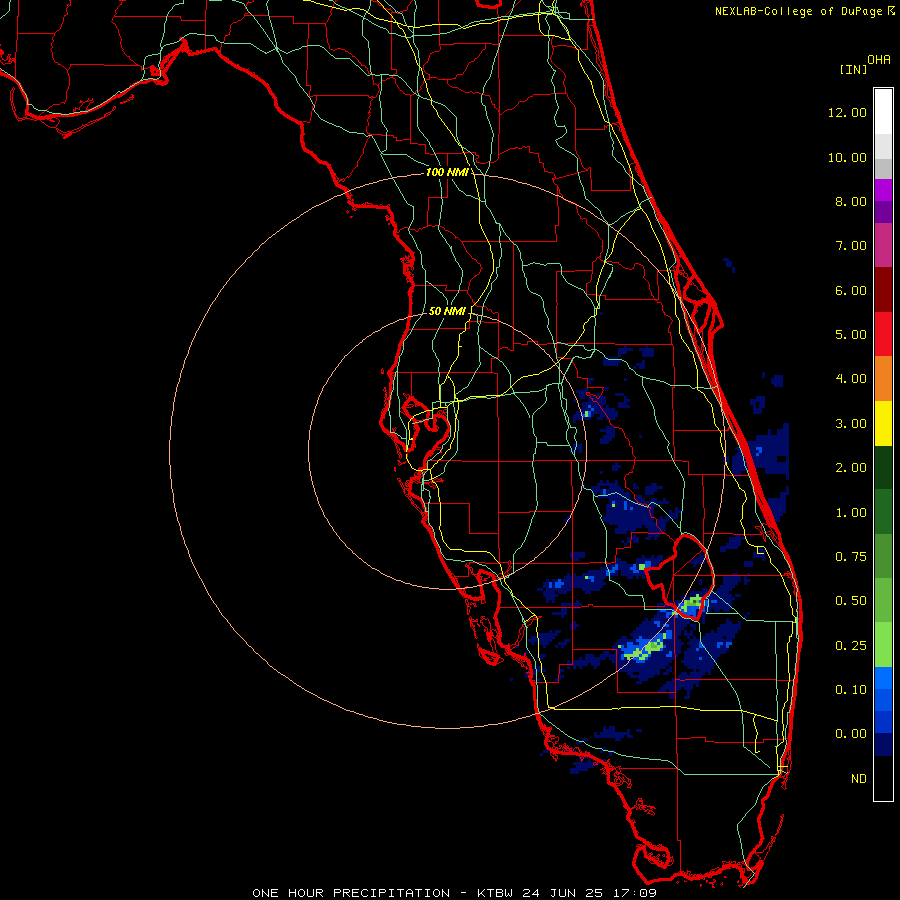Pick the black ND swatch at the legend bottom
Screen dimensions: 900x900
click(883, 778)
